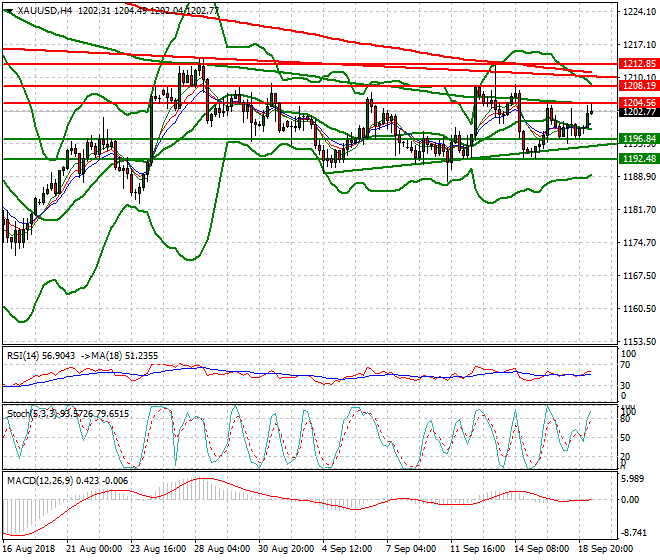Click the 18 Sep 20:00 time label
660x560 pixels.
click(x=606, y=549)
